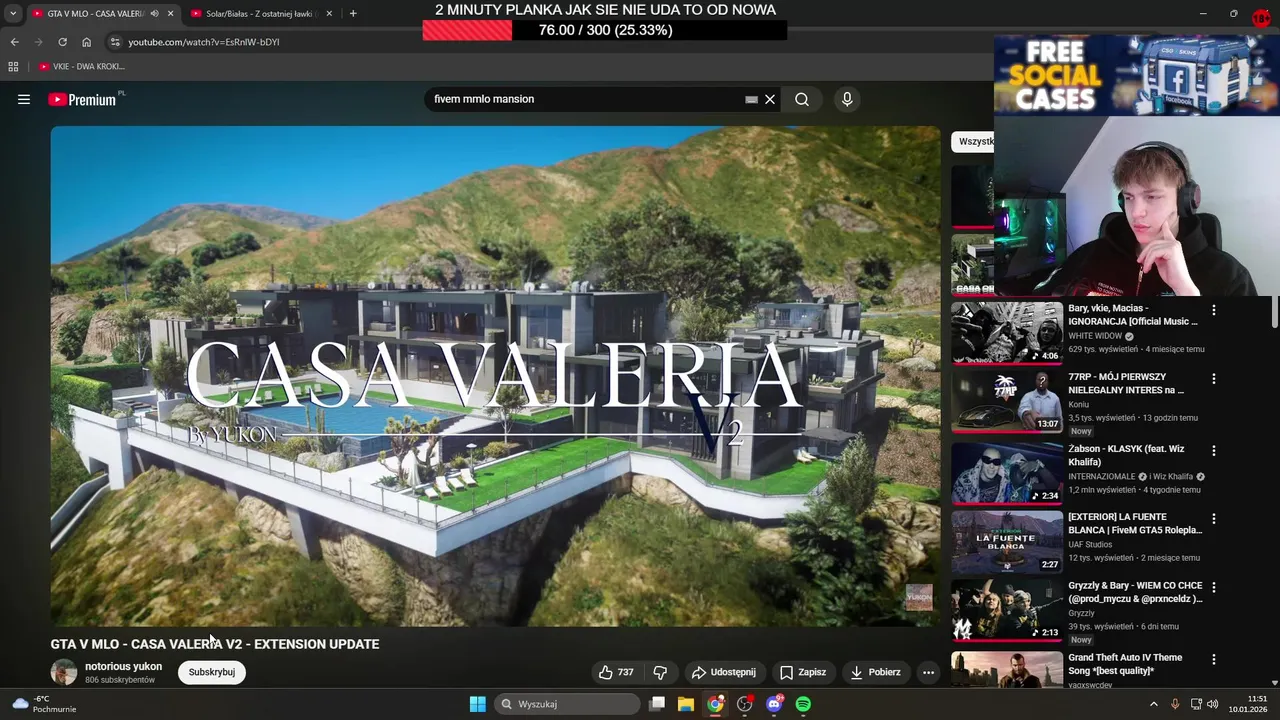Open options menu for 77RP video
The height and width of the screenshot is (720, 1280).
pyautogui.click(x=1214, y=379)
